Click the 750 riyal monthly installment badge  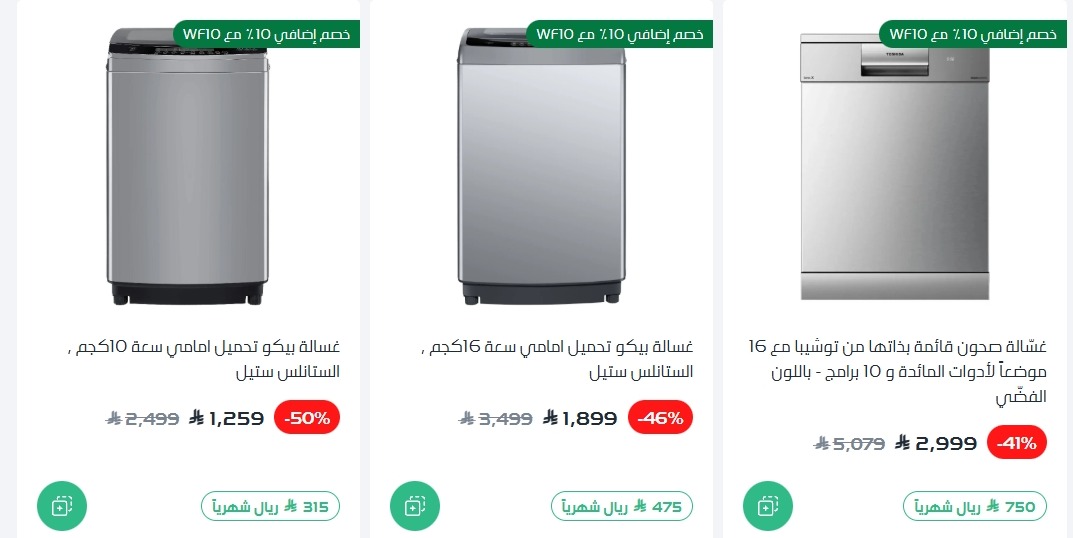point(975,507)
